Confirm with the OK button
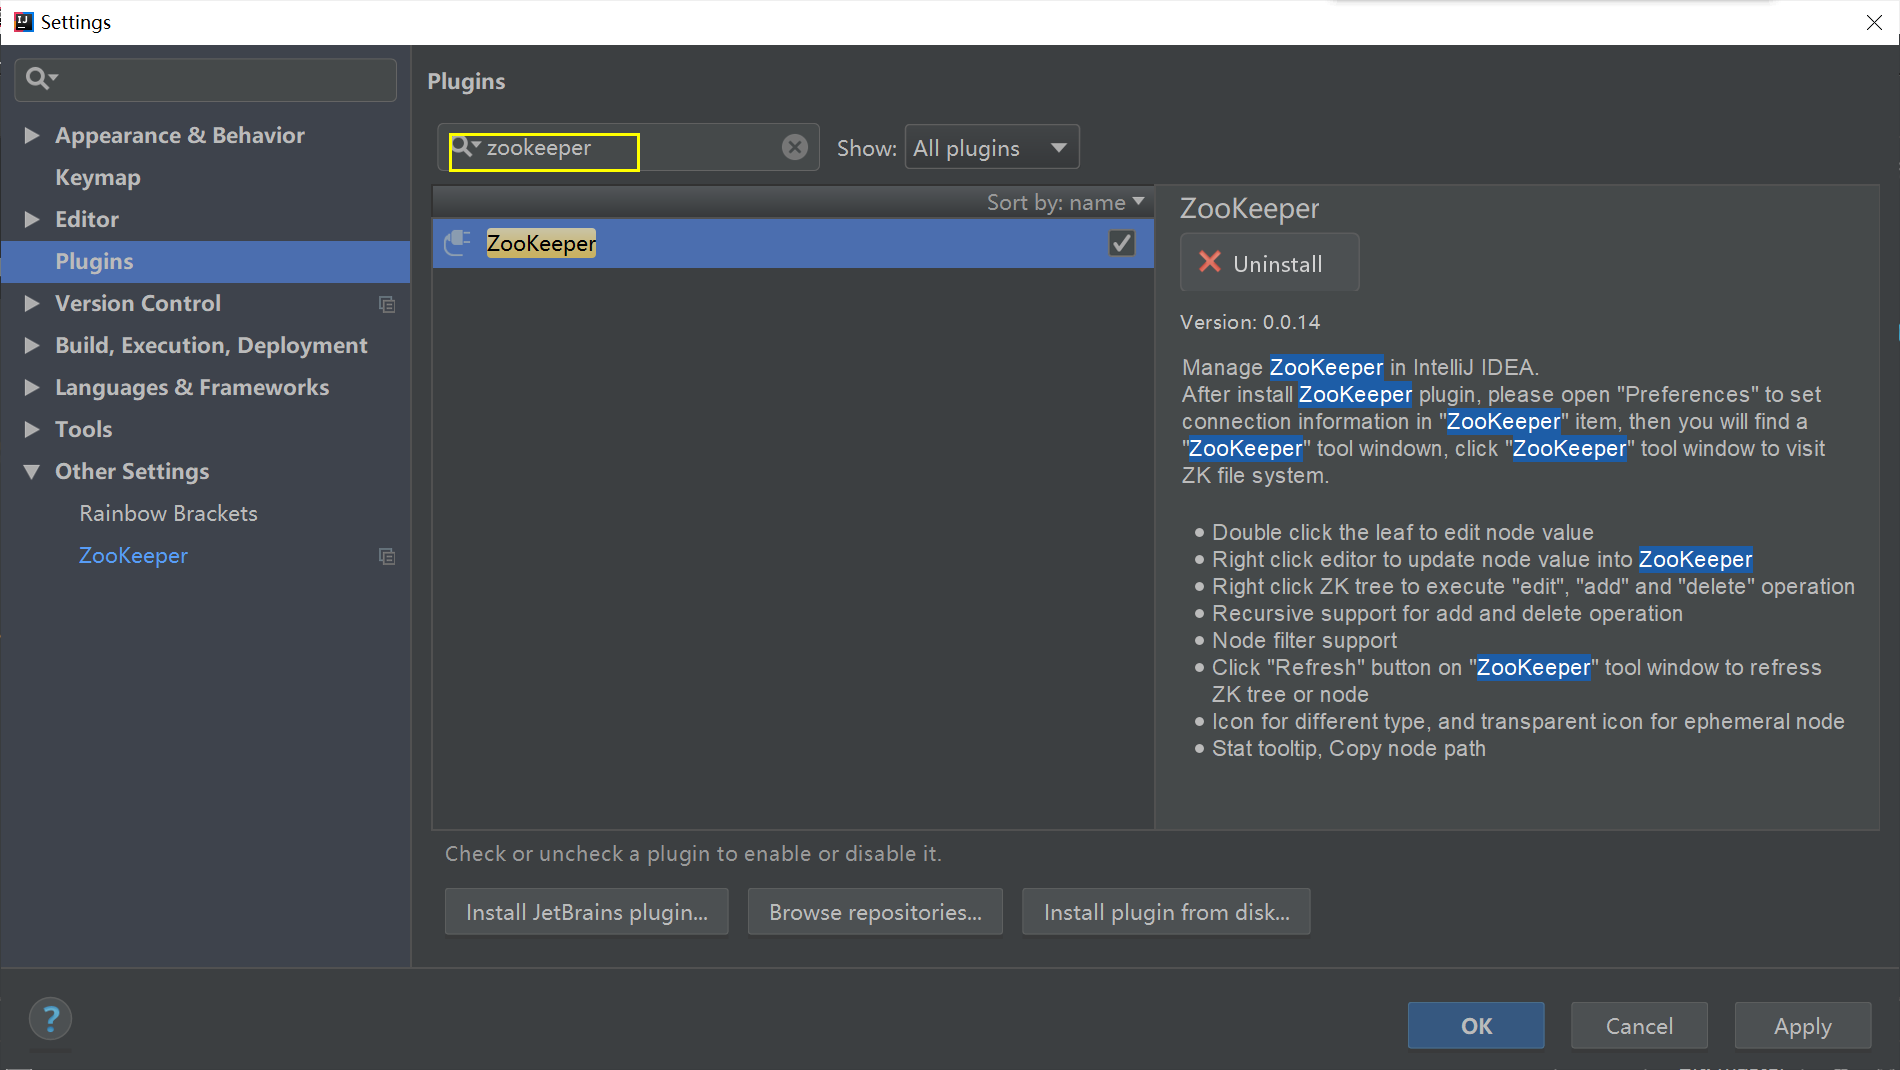 coord(1476,1026)
